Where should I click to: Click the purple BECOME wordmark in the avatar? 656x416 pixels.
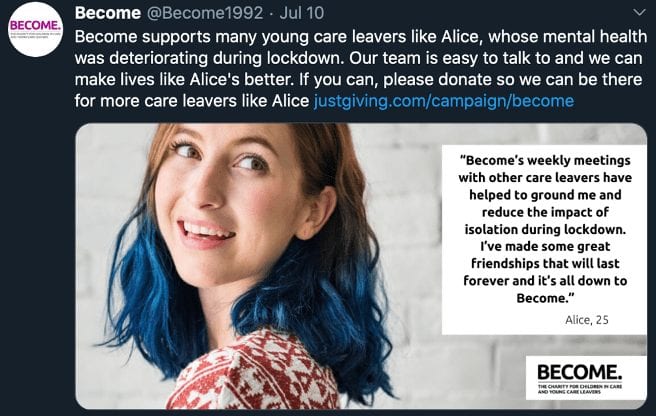[36, 25]
